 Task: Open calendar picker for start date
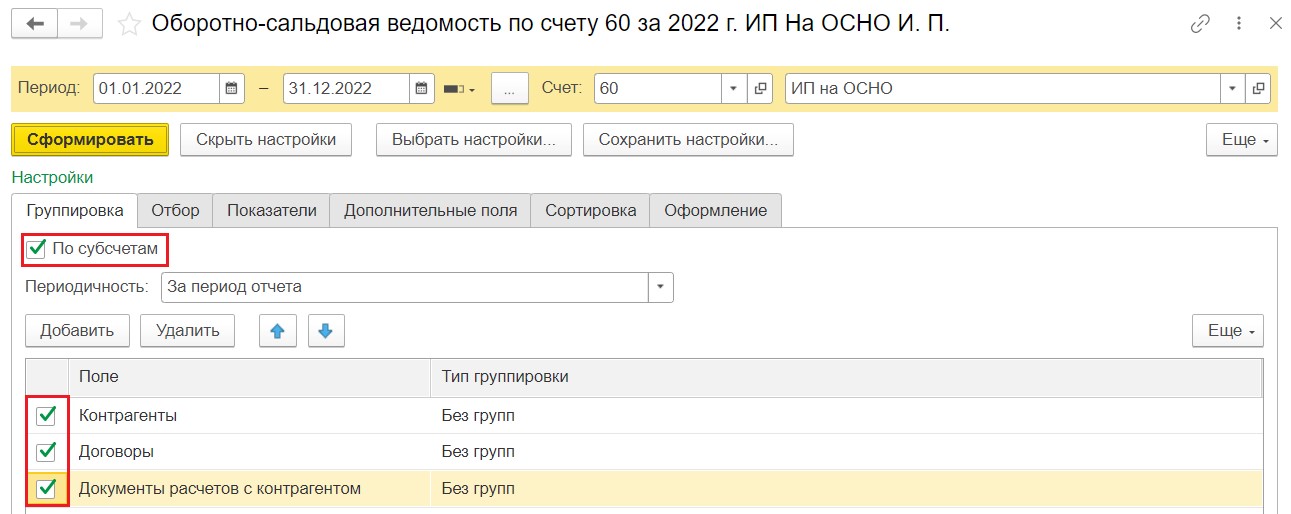[232, 88]
